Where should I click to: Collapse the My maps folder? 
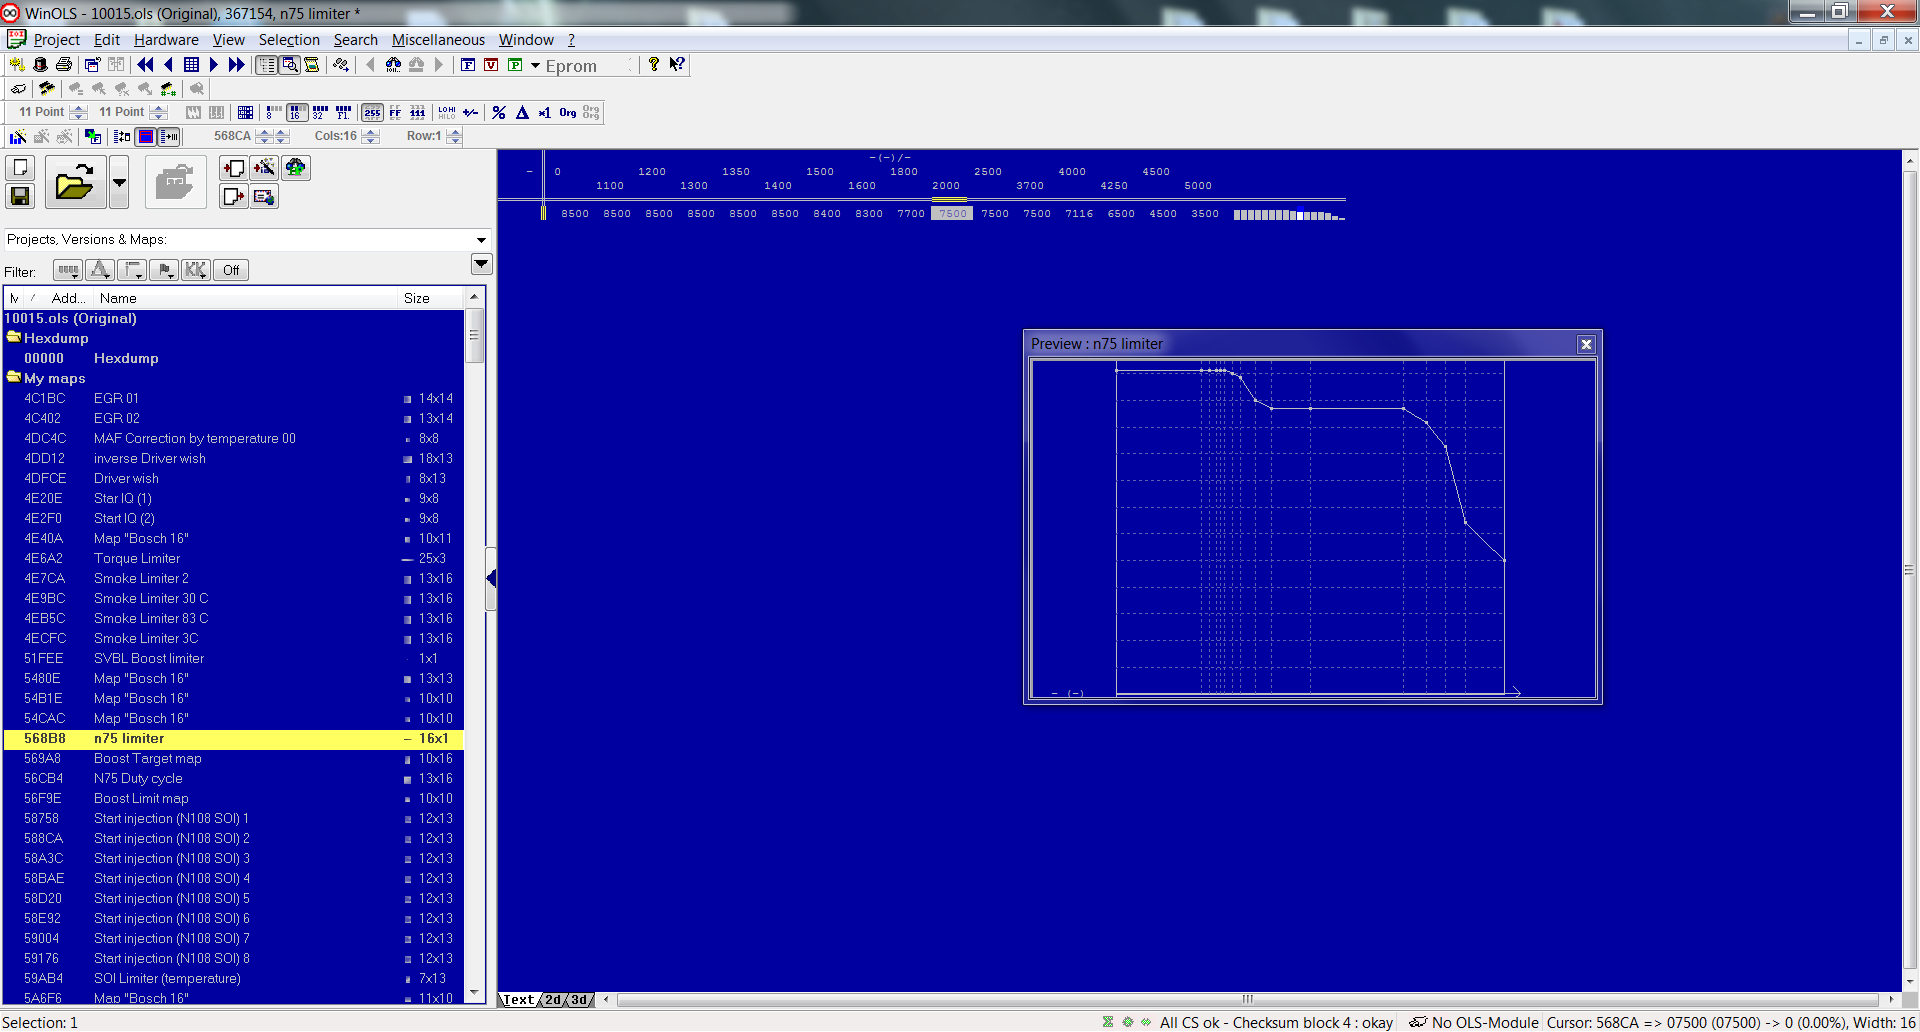[x=14, y=378]
